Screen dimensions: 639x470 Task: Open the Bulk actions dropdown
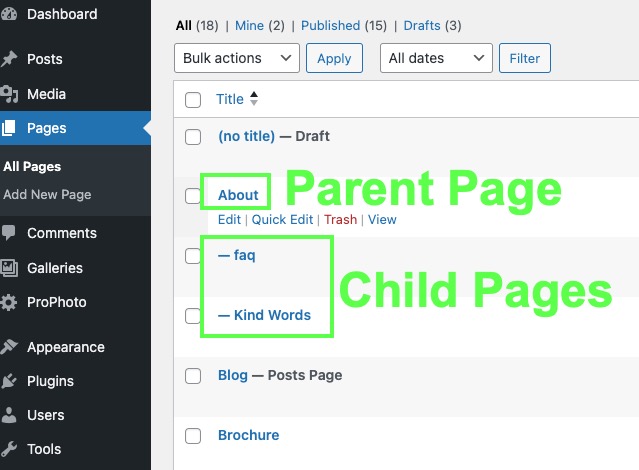237,58
